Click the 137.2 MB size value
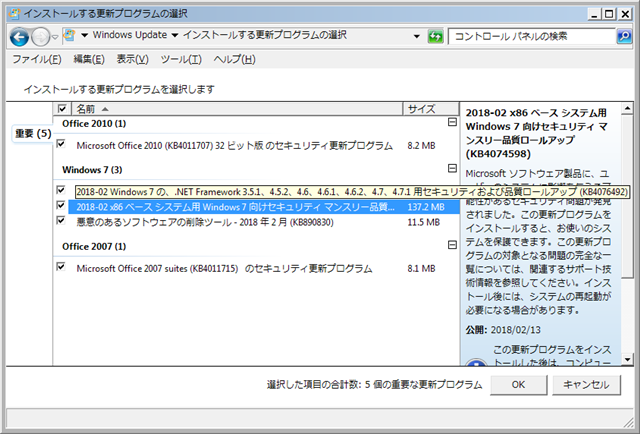 pyautogui.click(x=426, y=207)
